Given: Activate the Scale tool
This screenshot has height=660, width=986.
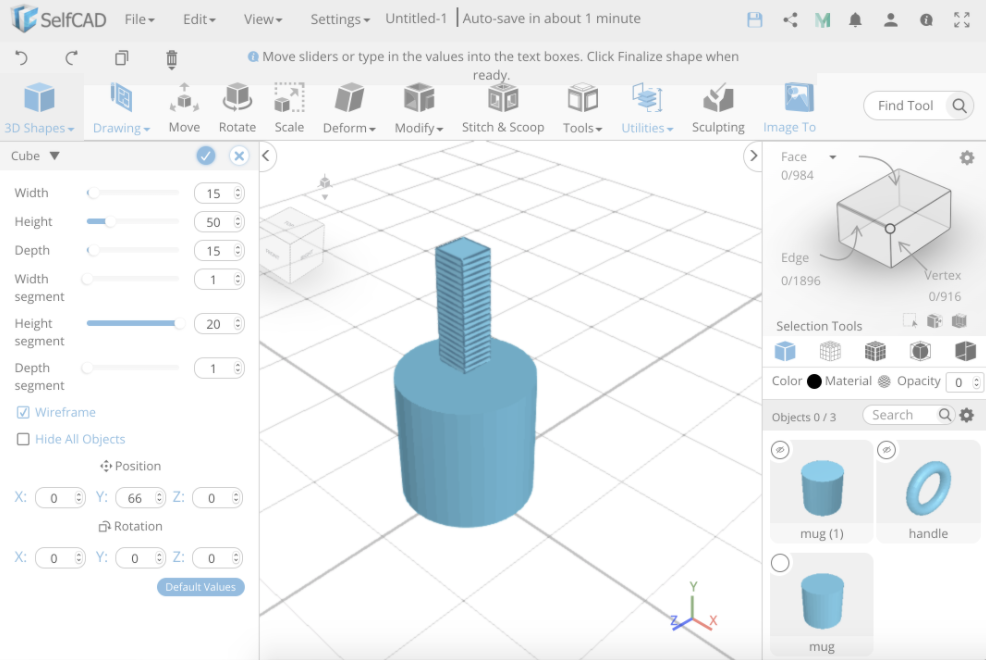Looking at the screenshot, I should 289,107.
